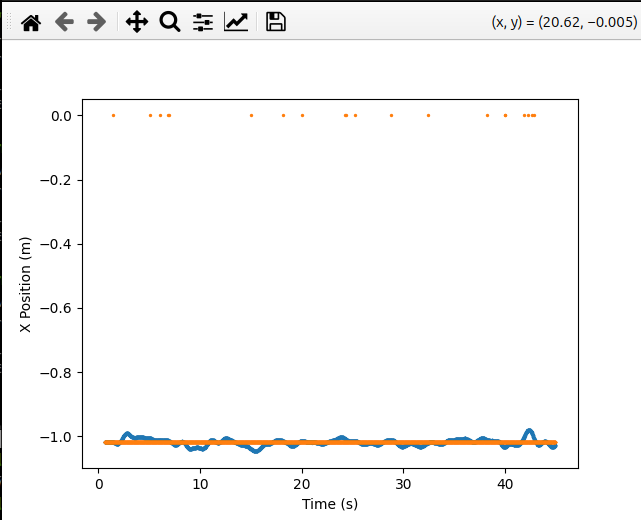Click the (x, y) coordinate readout
641x520 pixels.
563,23
